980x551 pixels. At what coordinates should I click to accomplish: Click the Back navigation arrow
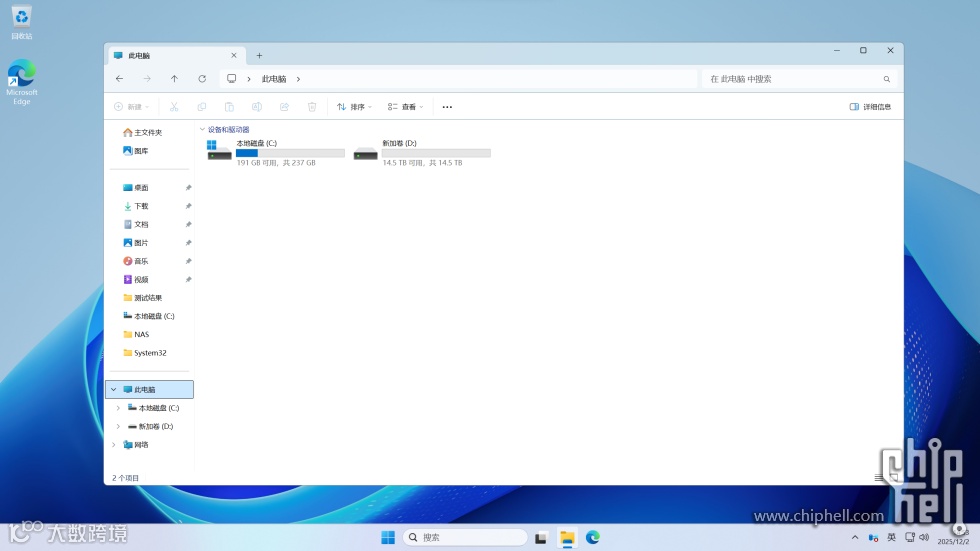pyautogui.click(x=119, y=79)
